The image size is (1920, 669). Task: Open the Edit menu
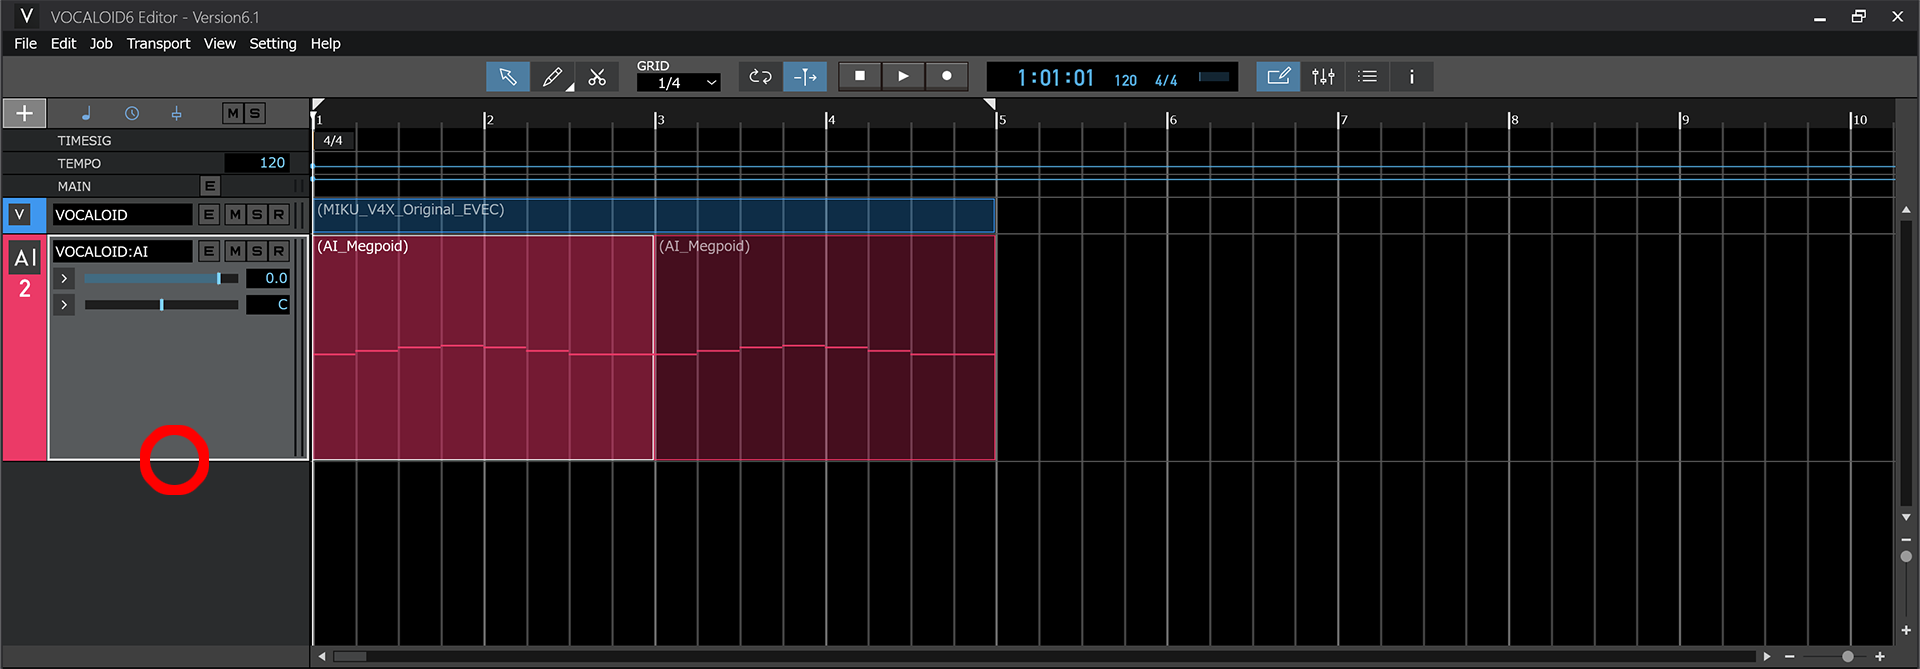click(x=63, y=44)
